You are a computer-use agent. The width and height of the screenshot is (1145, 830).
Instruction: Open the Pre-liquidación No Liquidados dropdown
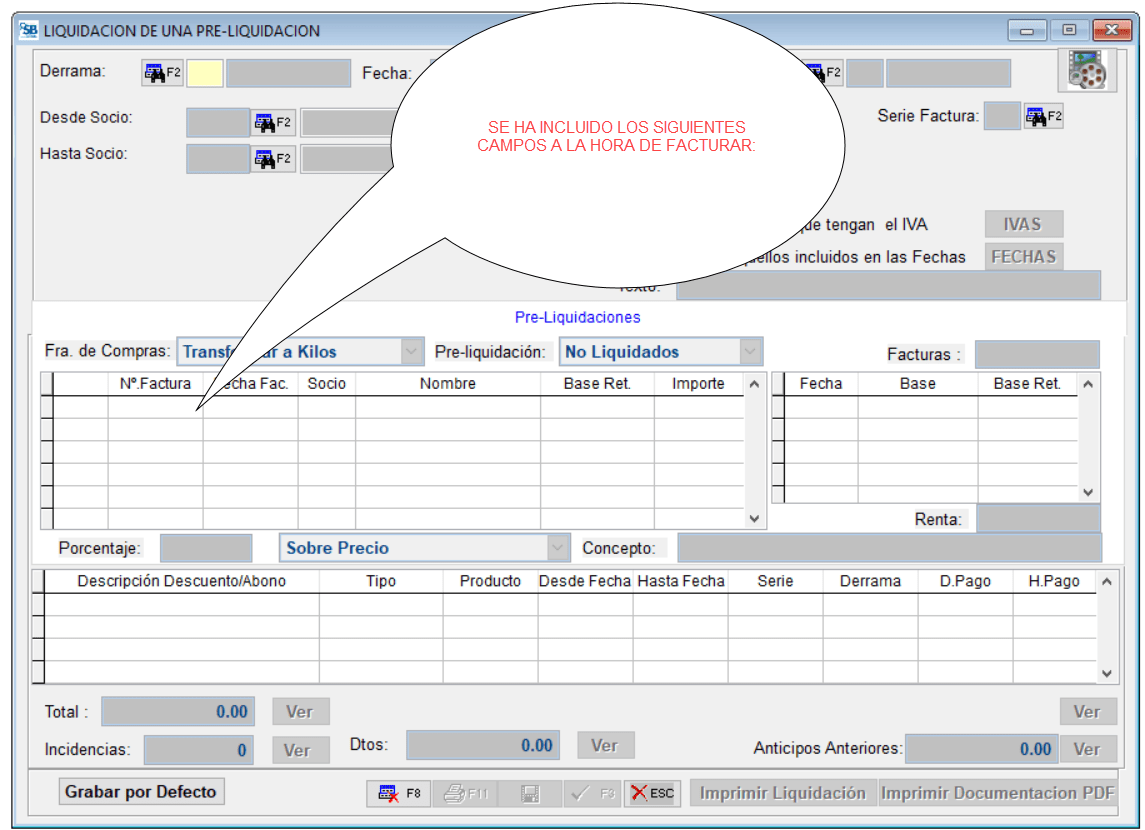[x=750, y=352]
